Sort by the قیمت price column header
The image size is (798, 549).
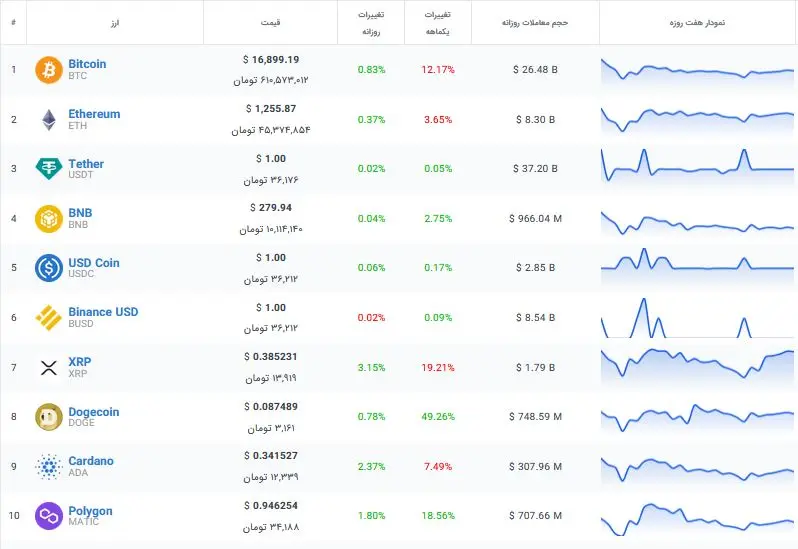tap(270, 22)
